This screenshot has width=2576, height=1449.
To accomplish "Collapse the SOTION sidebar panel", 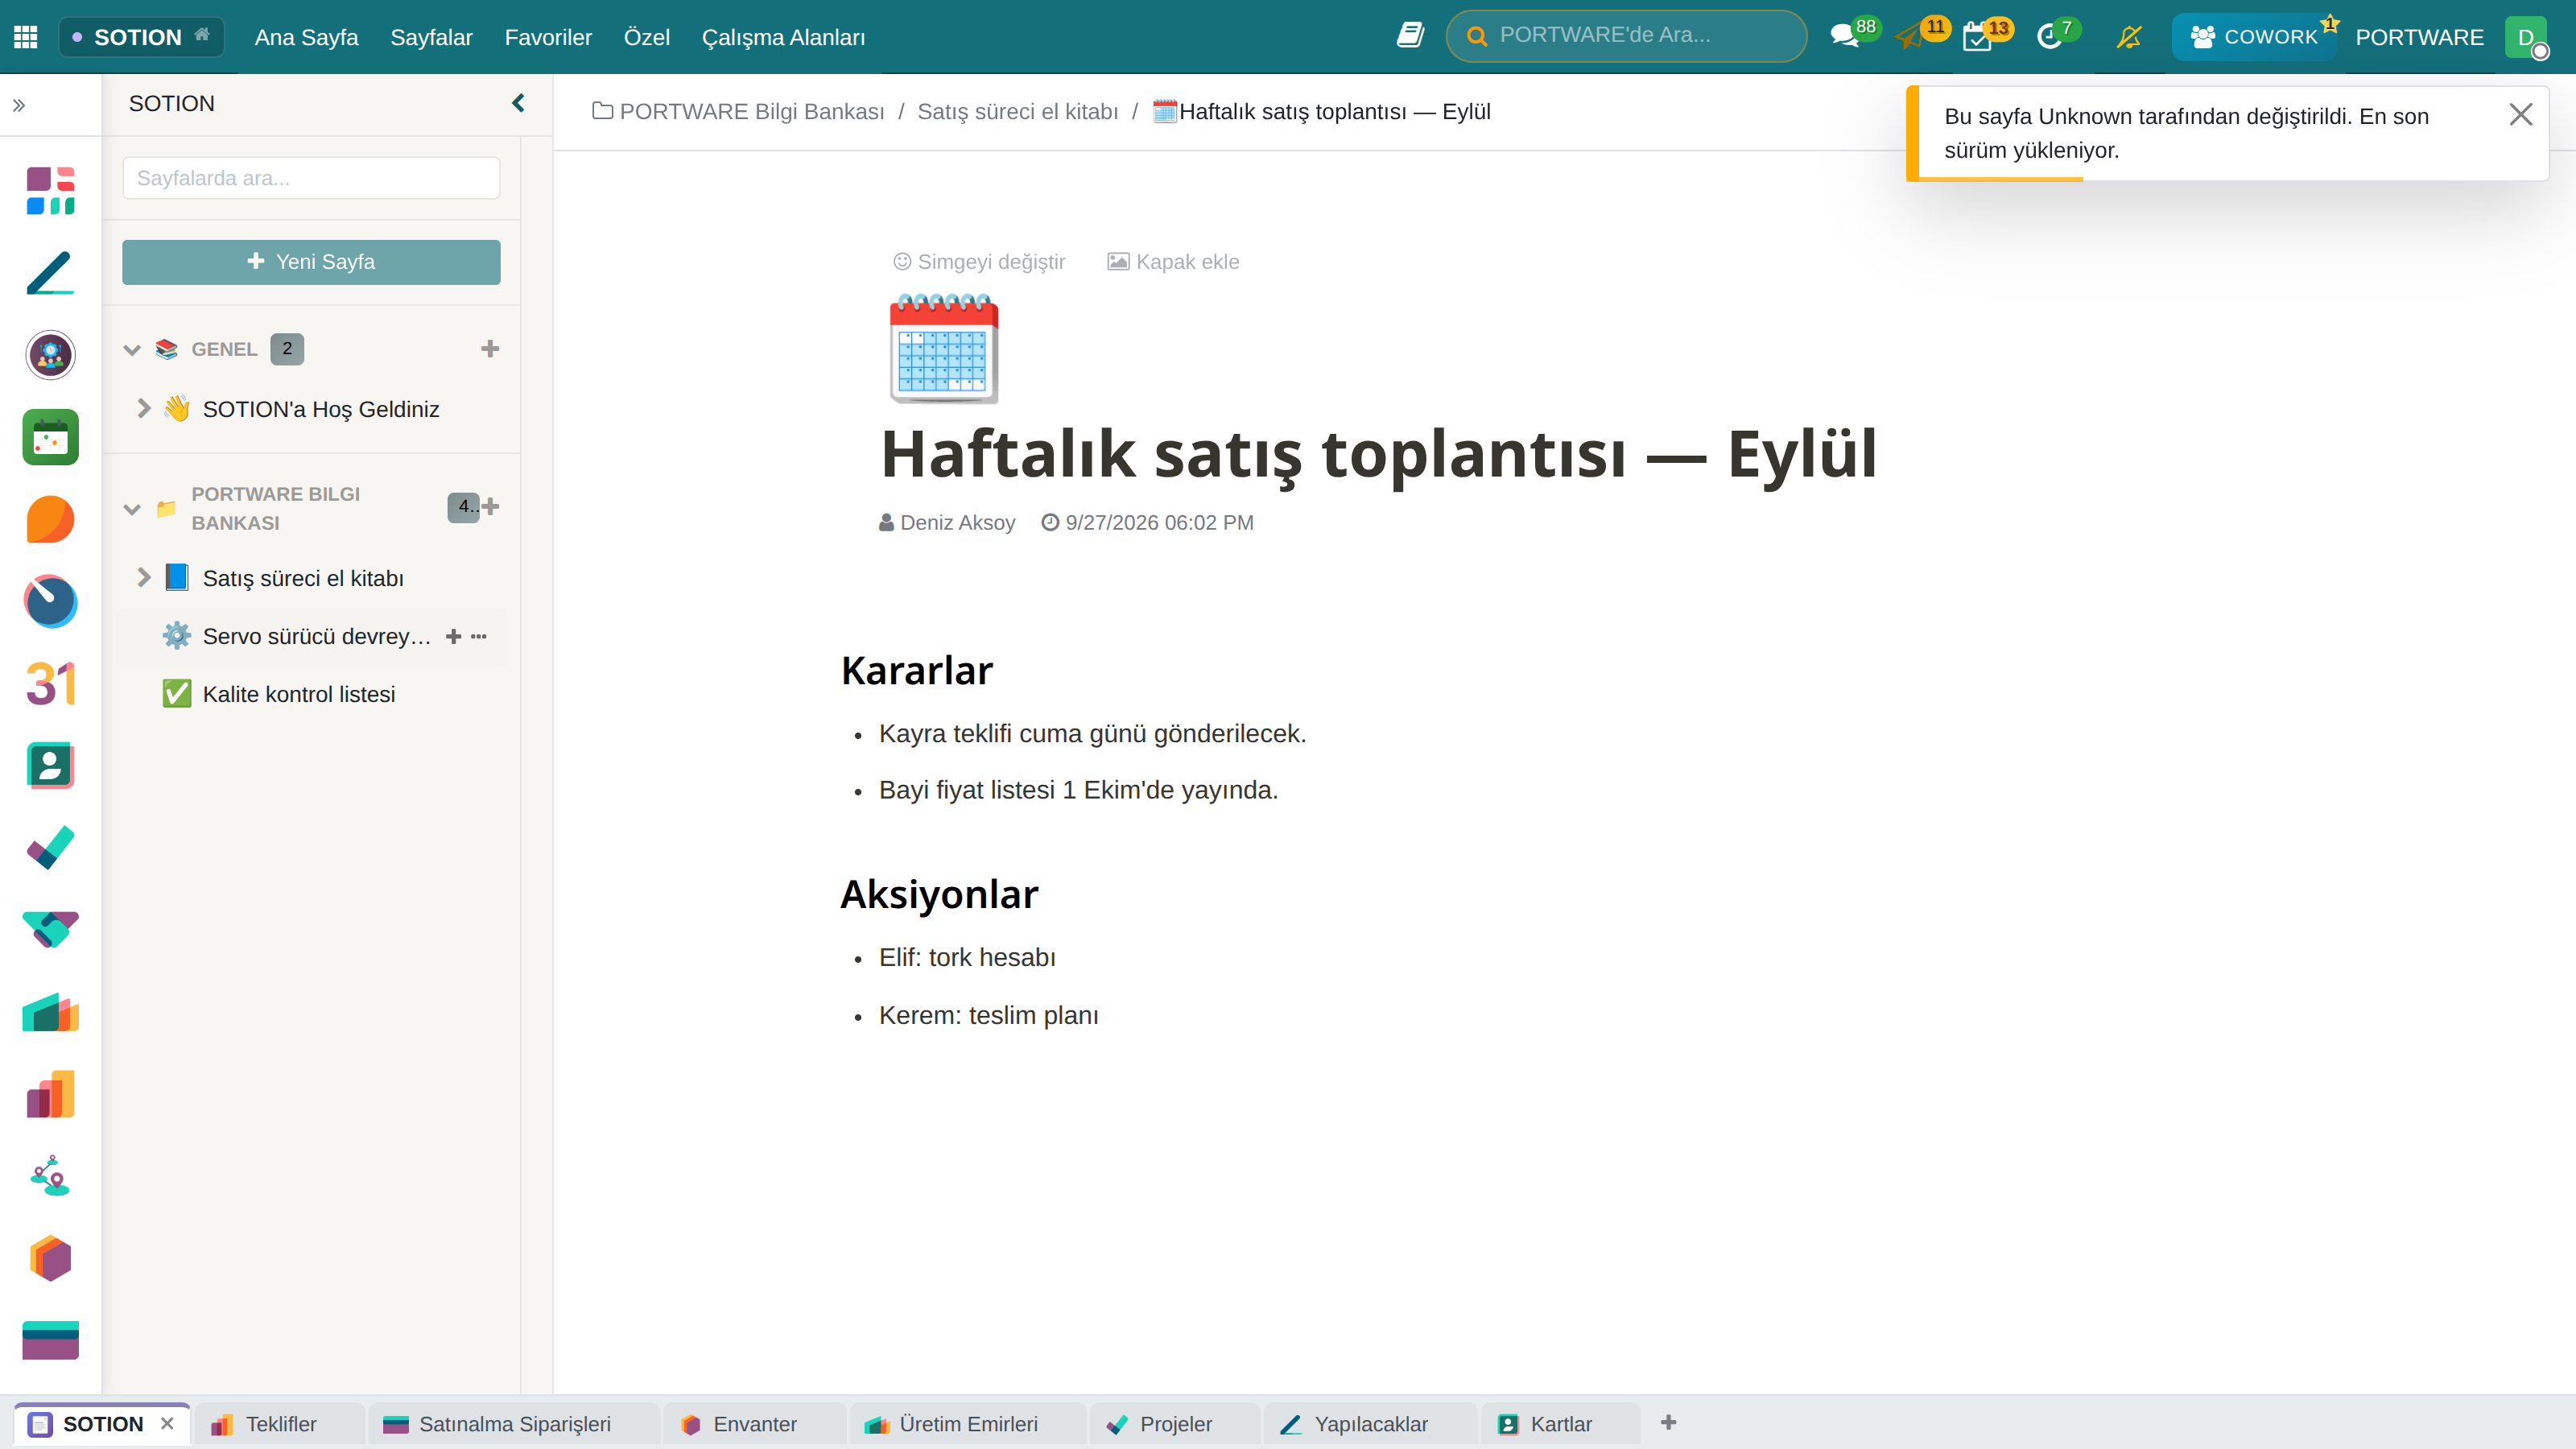I will pyautogui.click(x=518, y=103).
